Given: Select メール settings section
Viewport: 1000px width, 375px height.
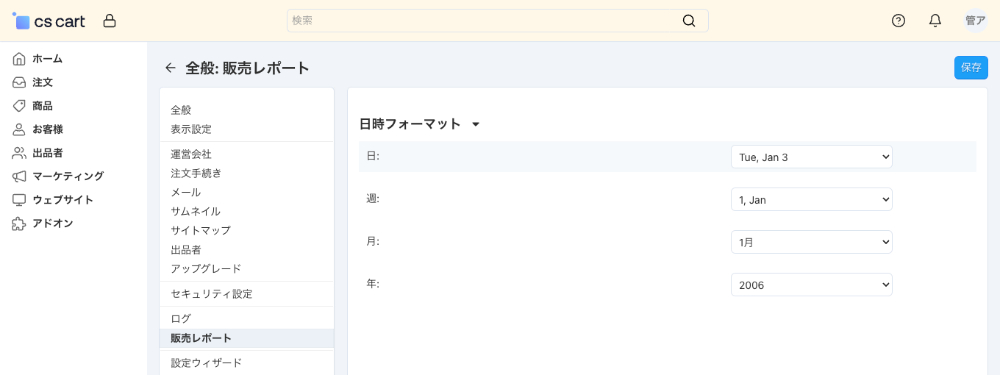Looking at the screenshot, I should coord(186,192).
